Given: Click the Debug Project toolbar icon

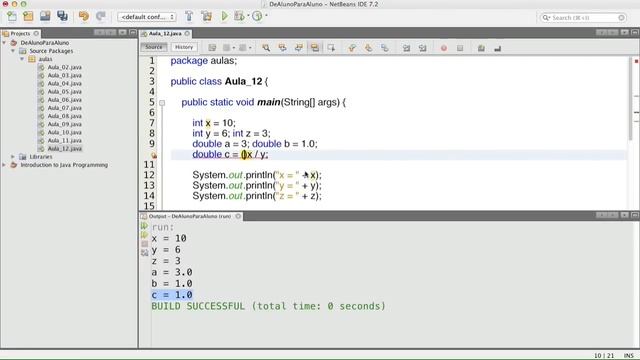Looking at the screenshot, I should 239,16.
